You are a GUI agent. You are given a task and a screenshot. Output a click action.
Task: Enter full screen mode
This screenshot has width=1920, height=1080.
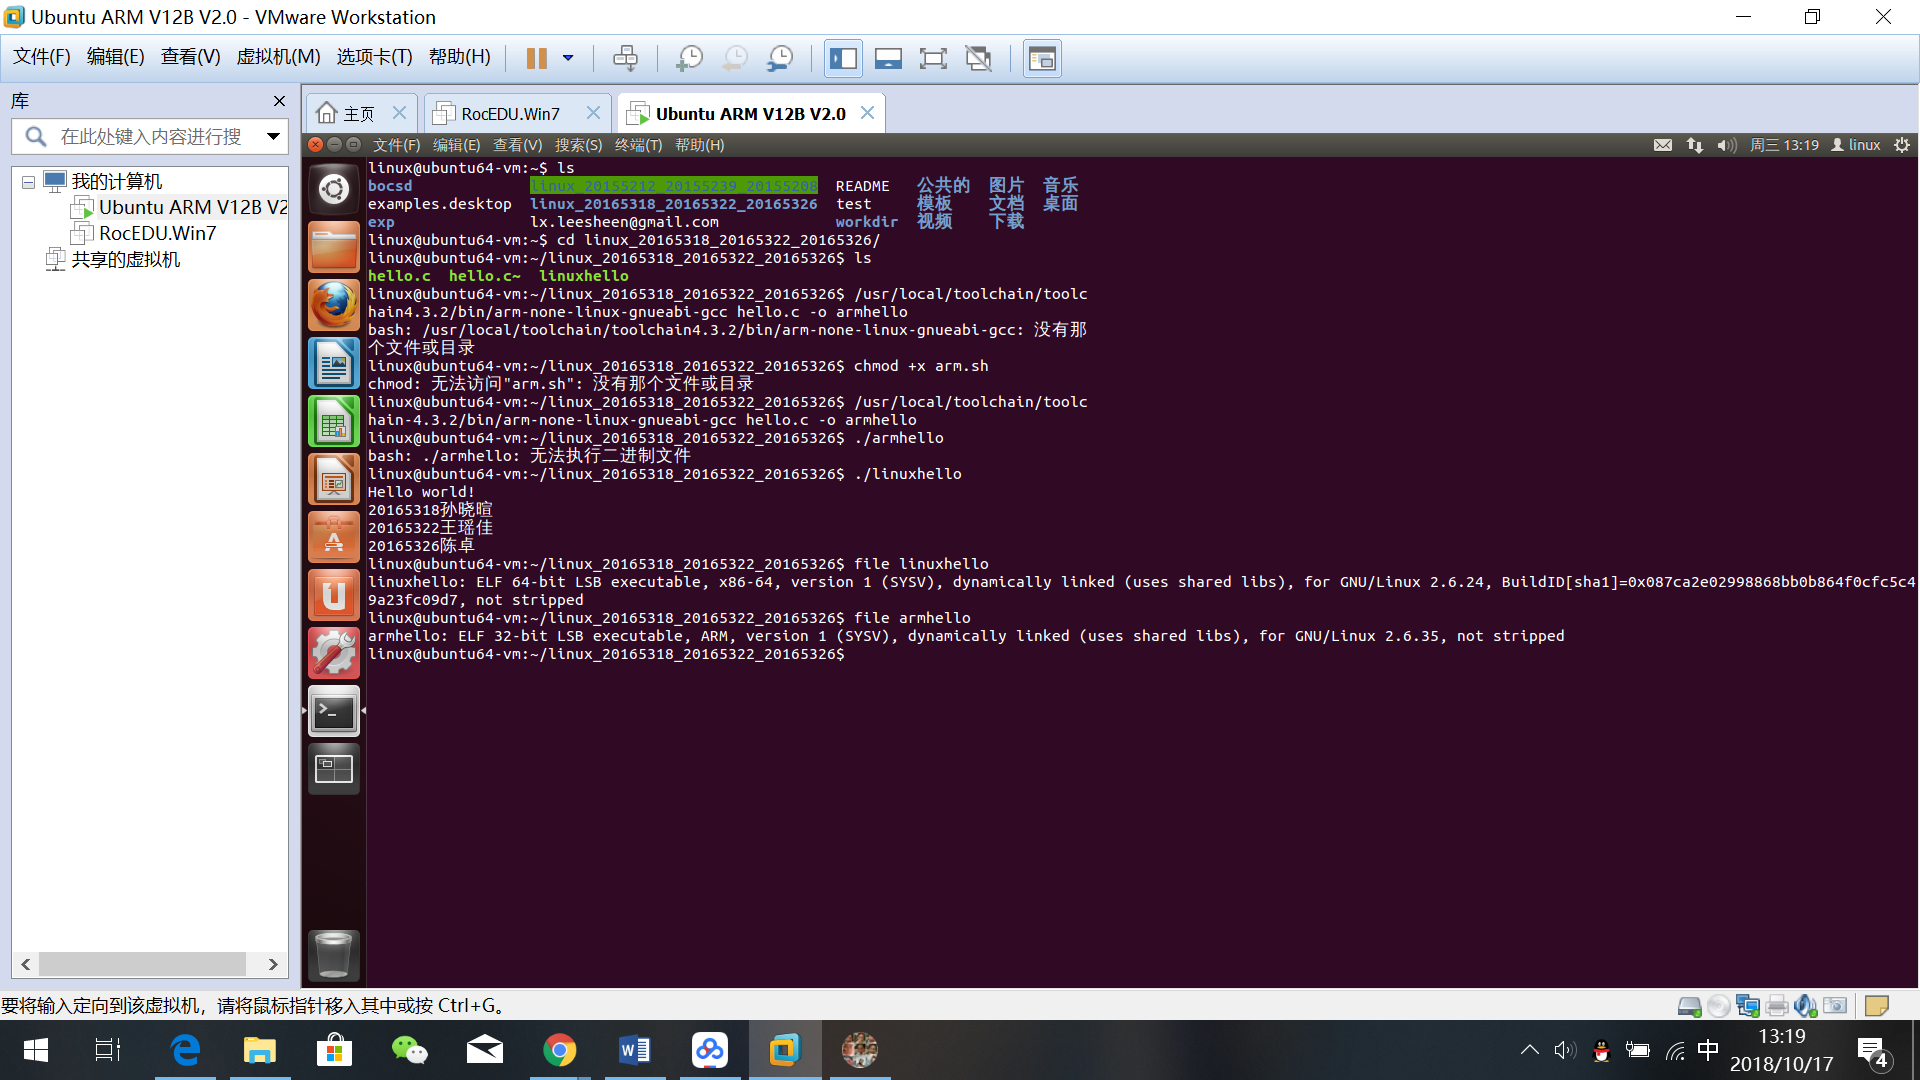click(933, 58)
